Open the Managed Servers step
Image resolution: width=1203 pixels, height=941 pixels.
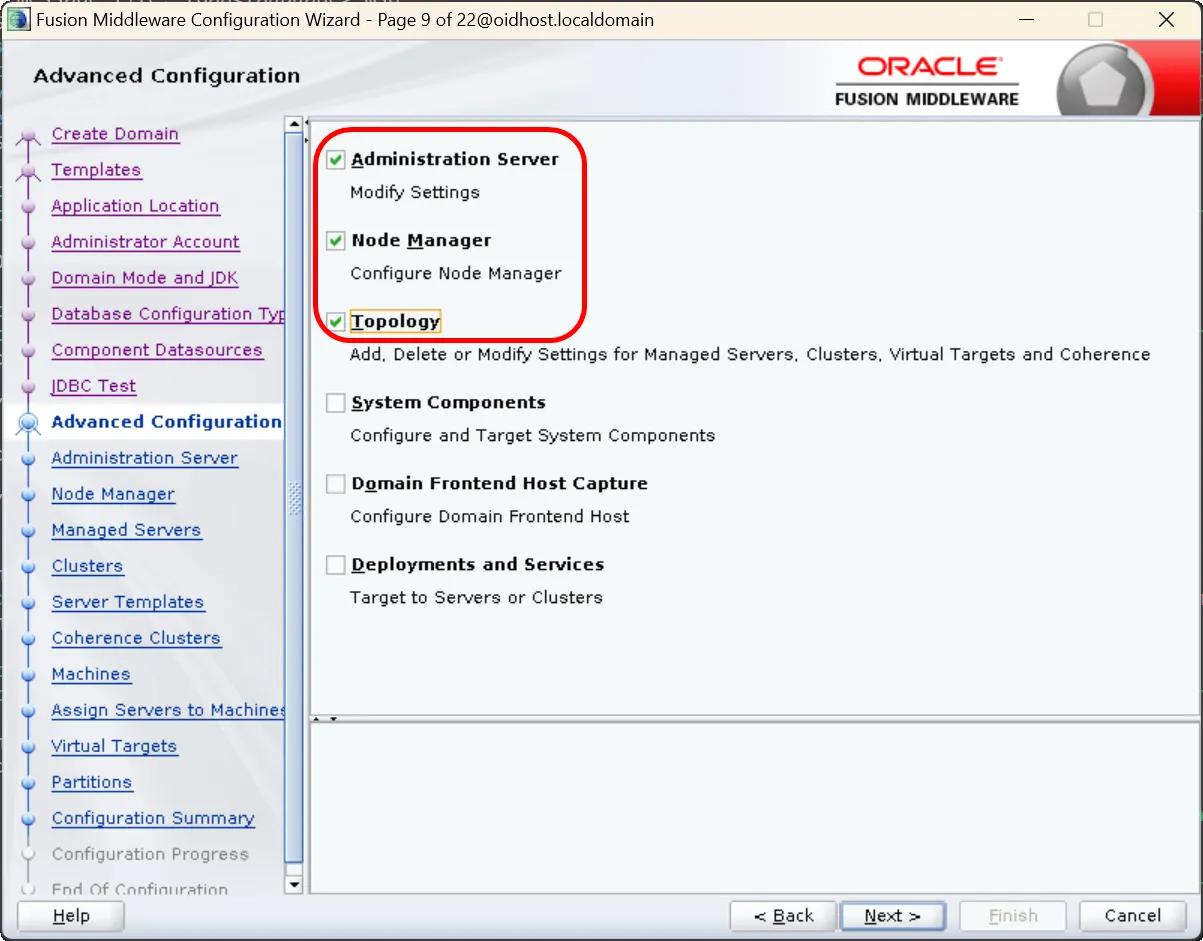[126, 530]
